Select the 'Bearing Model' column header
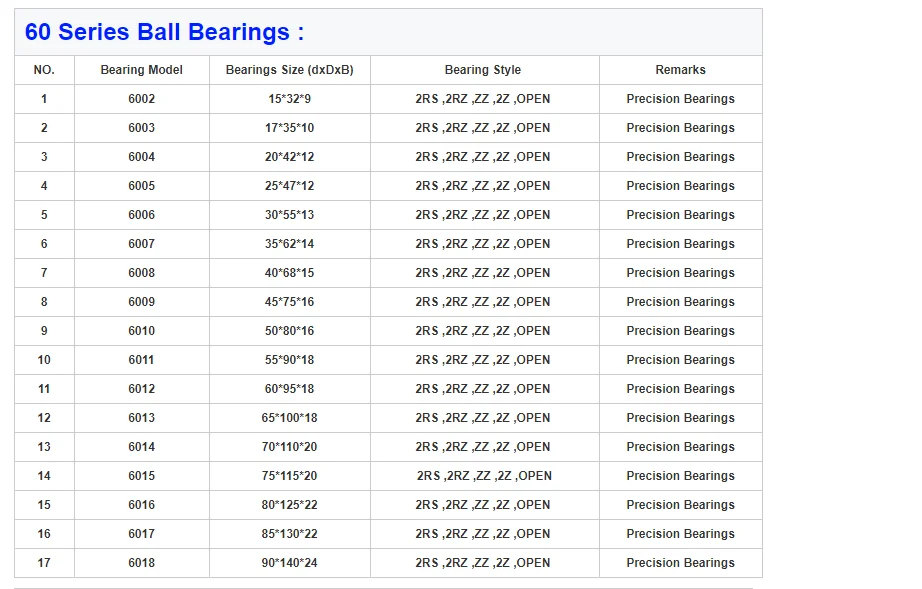922x589 pixels. point(142,70)
